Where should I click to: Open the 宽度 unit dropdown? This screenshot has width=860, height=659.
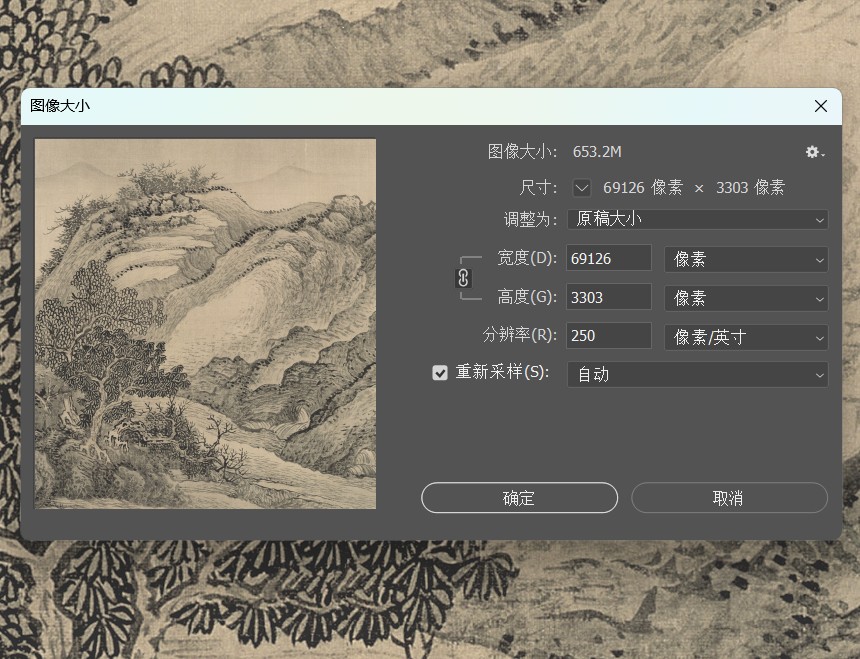pyautogui.click(x=746, y=259)
